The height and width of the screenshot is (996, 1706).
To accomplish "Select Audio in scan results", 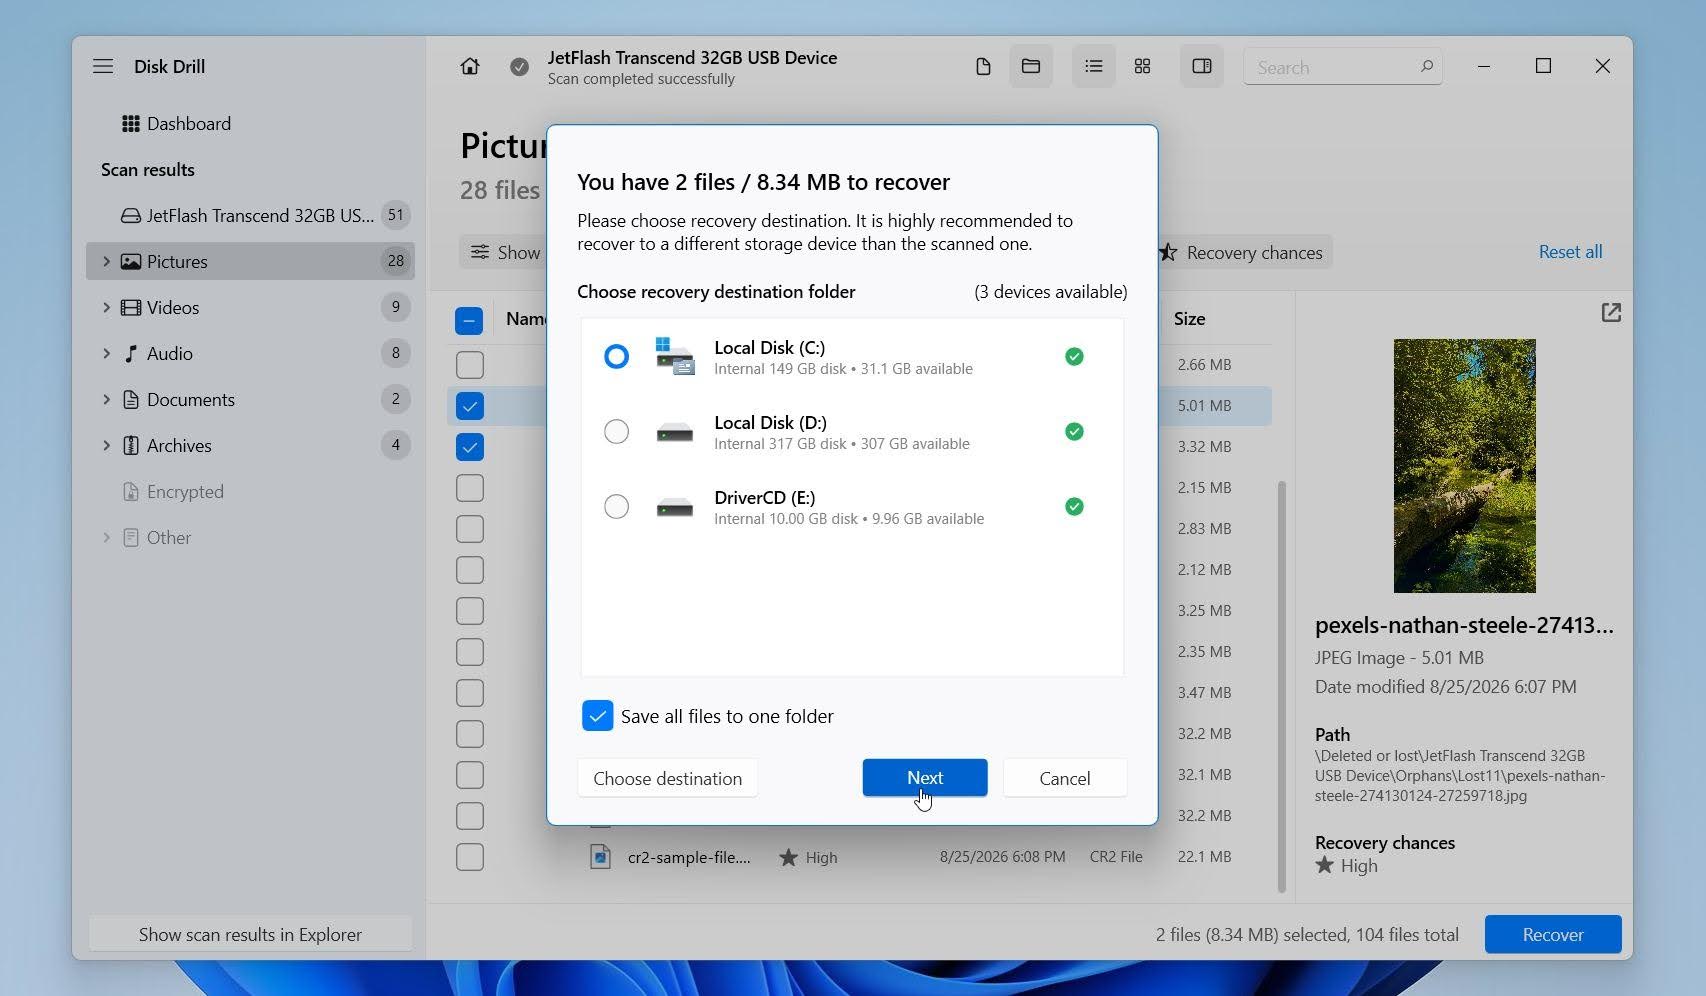I will coord(250,353).
